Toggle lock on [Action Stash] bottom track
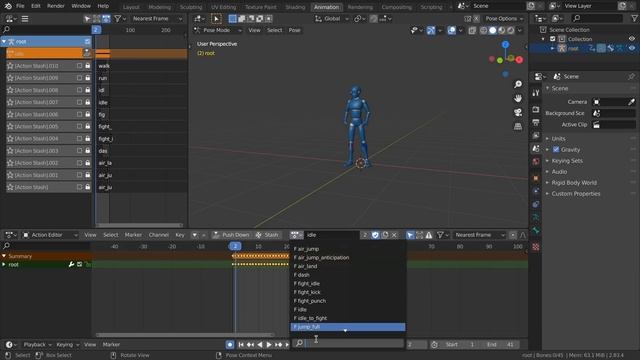The width and height of the screenshot is (640, 360). pyautogui.click(x=87, y=187)
